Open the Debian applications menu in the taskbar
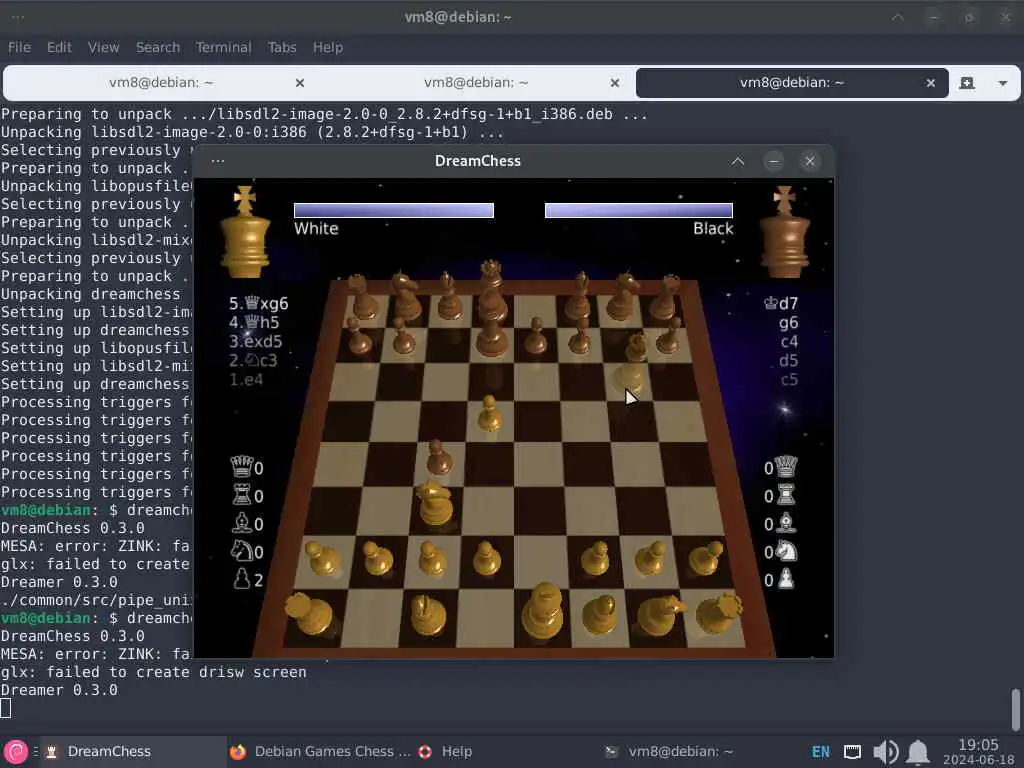 coord(16,752)
